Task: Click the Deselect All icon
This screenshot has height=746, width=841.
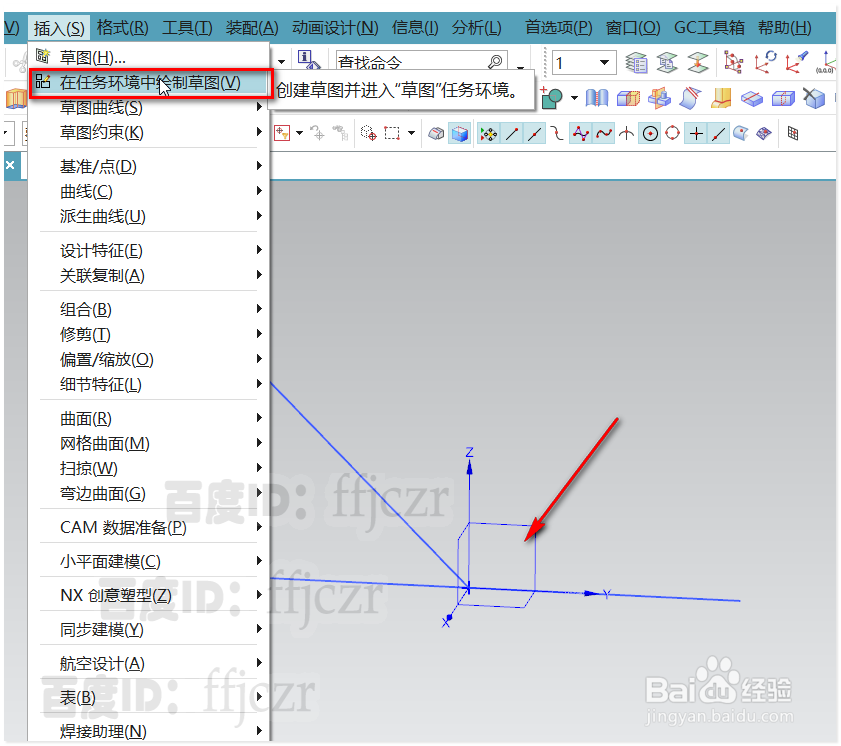Action: coord(318,133)
